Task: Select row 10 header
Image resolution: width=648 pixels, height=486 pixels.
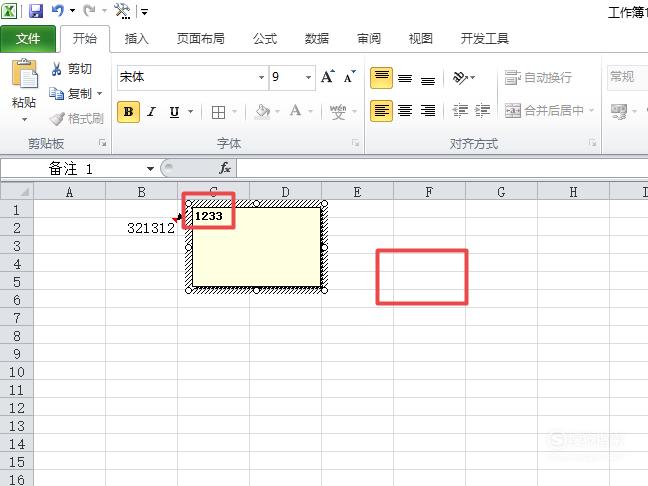Action: 17,372
